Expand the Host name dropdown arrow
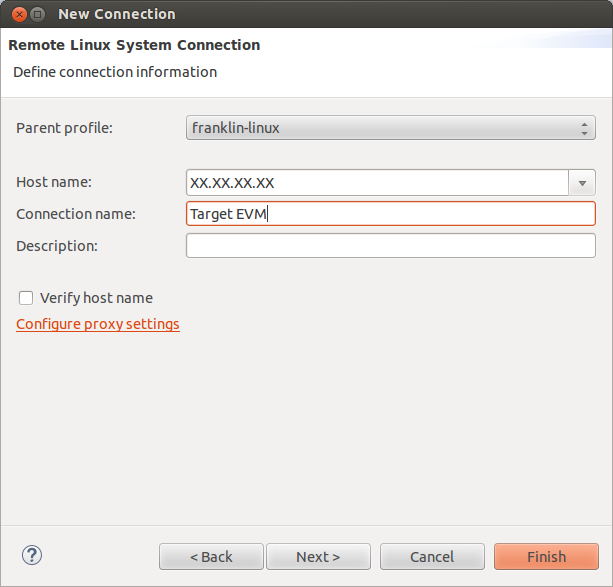 582,183
